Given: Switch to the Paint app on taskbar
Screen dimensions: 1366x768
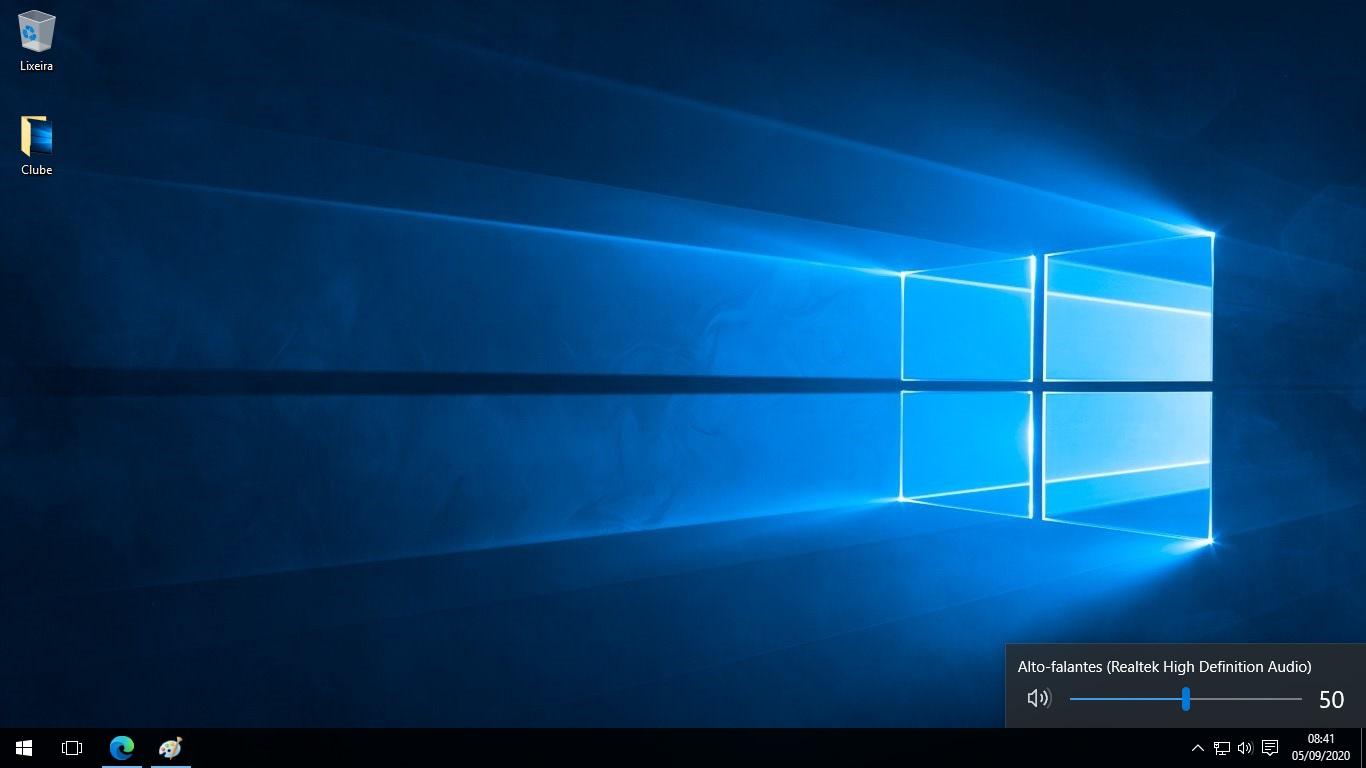Looking at the screenshot, I should coord(171,748).
